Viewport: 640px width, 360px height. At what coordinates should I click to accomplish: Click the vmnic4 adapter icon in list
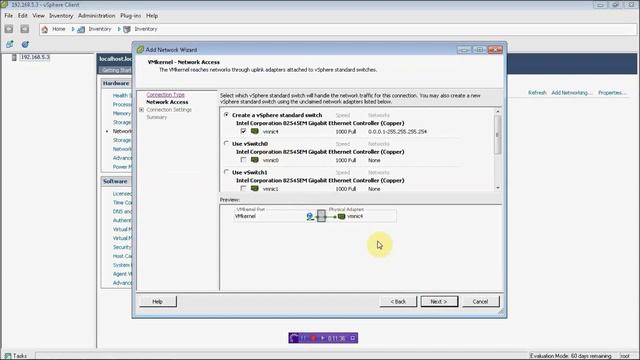pos(255,131)
